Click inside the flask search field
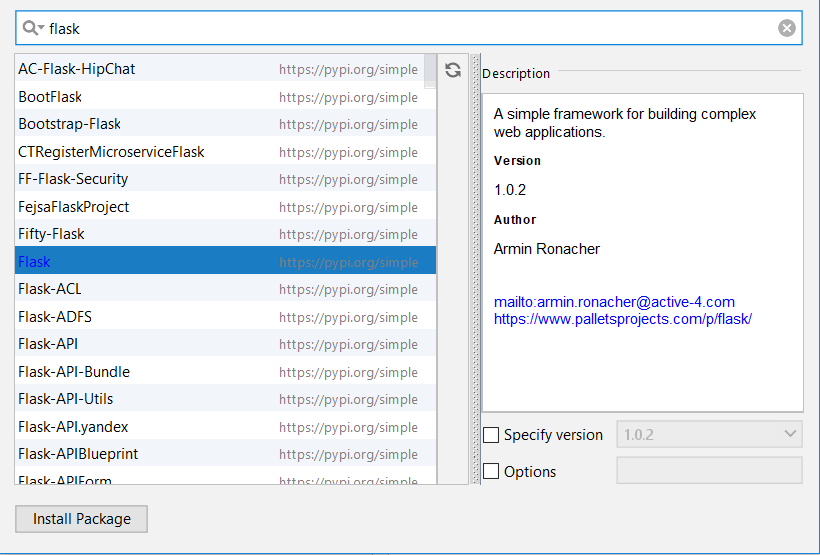 [x=408, y=28]
